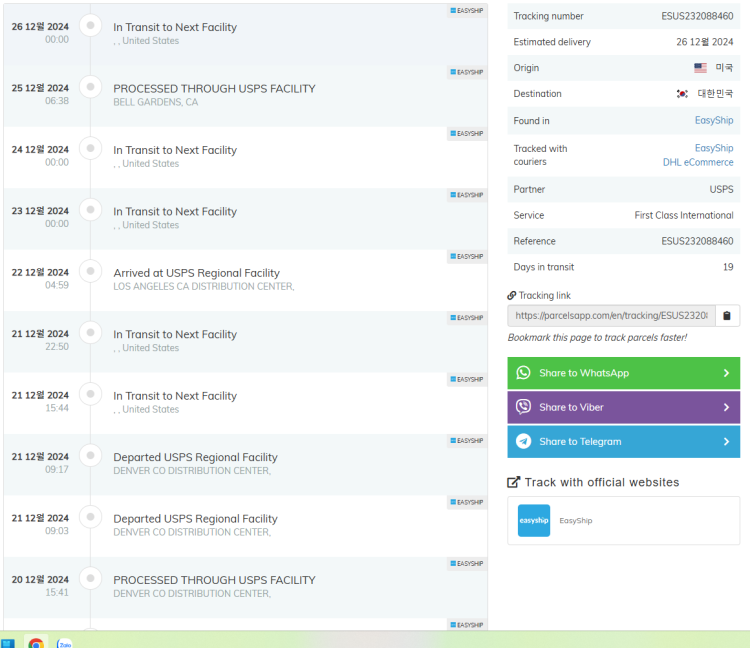750x648 pixels.
Task: Open DHL eCommerce courier link
Action: 698,162
